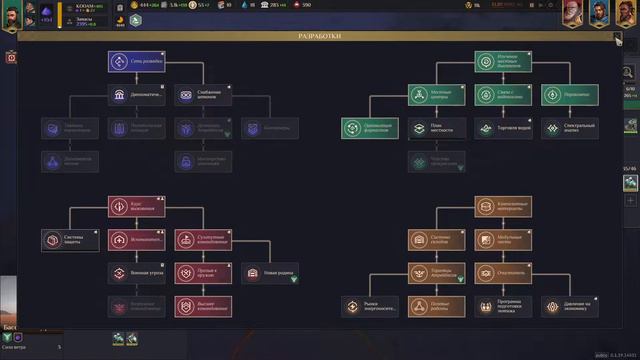Select the red-hooded rival faction portrait
This screenshot has width=640, height=360.
pyautogui.click(x=572, y=13)
